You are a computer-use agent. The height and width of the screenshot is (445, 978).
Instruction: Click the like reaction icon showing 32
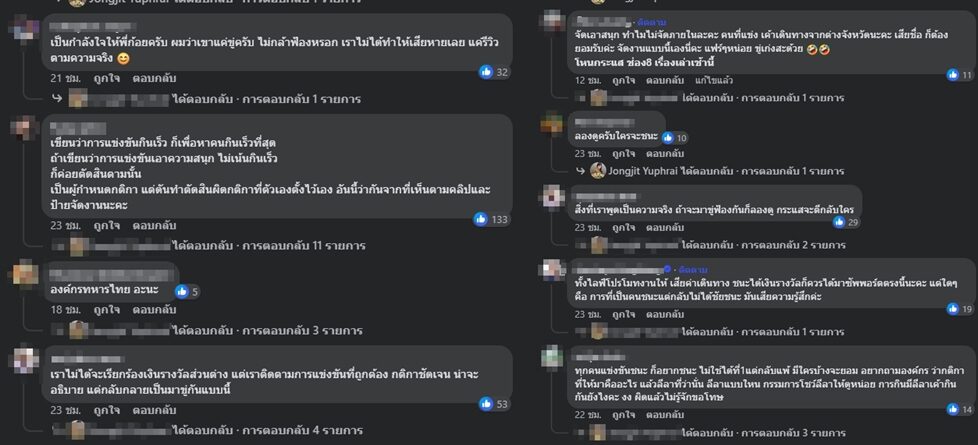click(486, 72)
